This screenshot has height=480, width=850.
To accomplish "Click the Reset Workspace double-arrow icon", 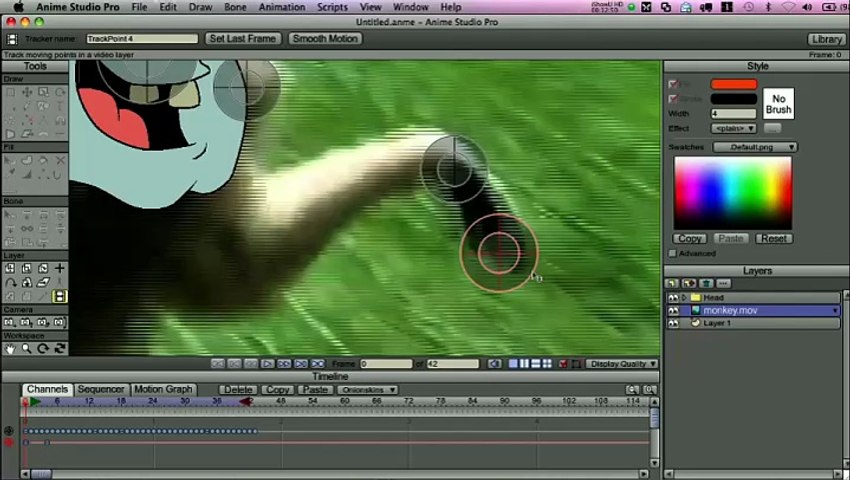I will click(59, 348).
